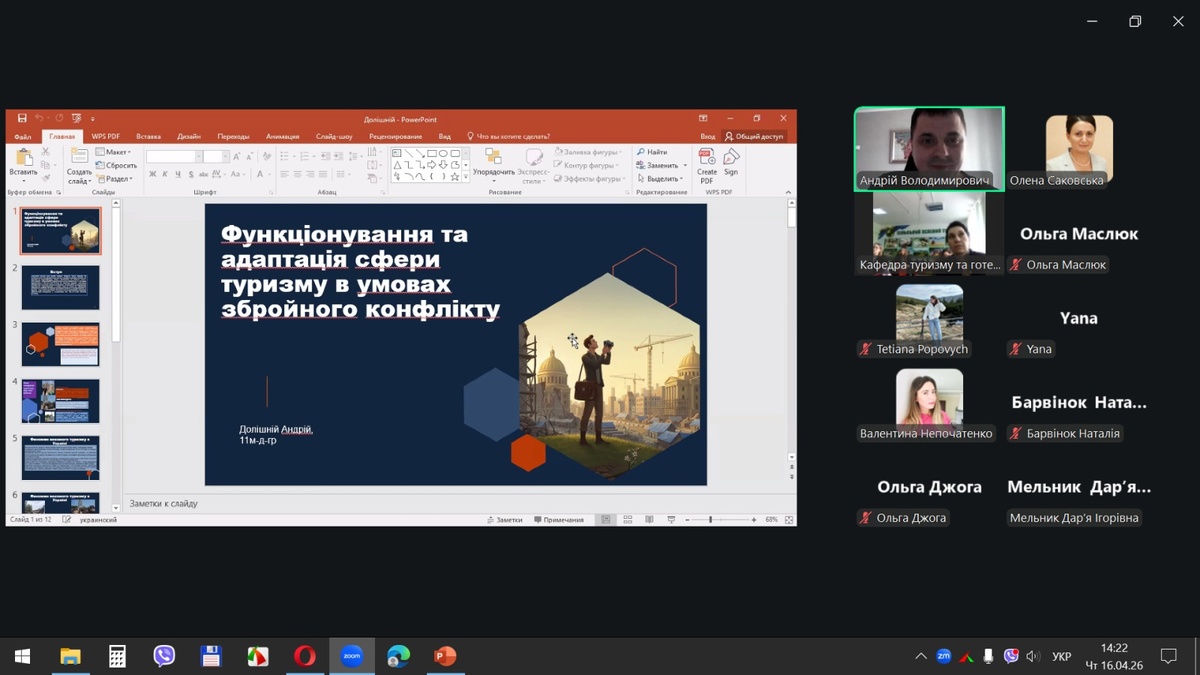Toggle the Заметки notes pane button
The height and width of the screenshot is (675, 1200).
(504, 520)
